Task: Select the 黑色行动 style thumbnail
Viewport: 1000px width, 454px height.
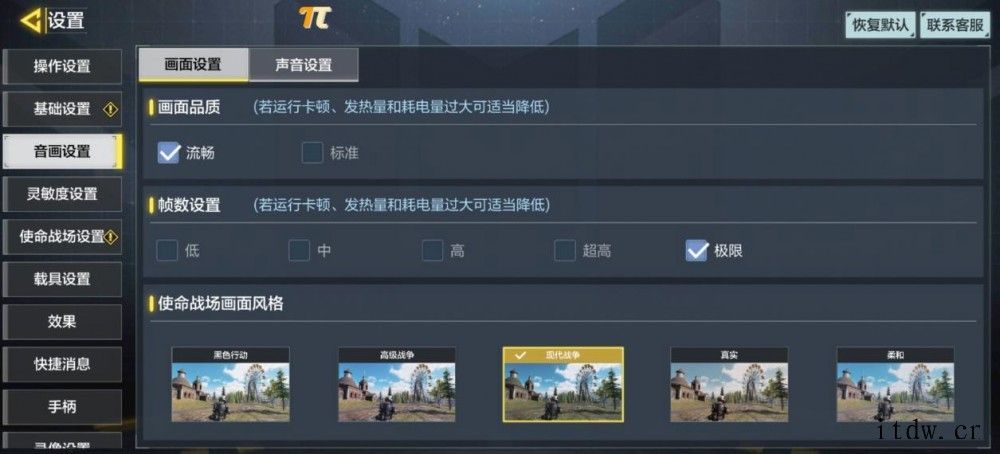Action: pos(230,384)
